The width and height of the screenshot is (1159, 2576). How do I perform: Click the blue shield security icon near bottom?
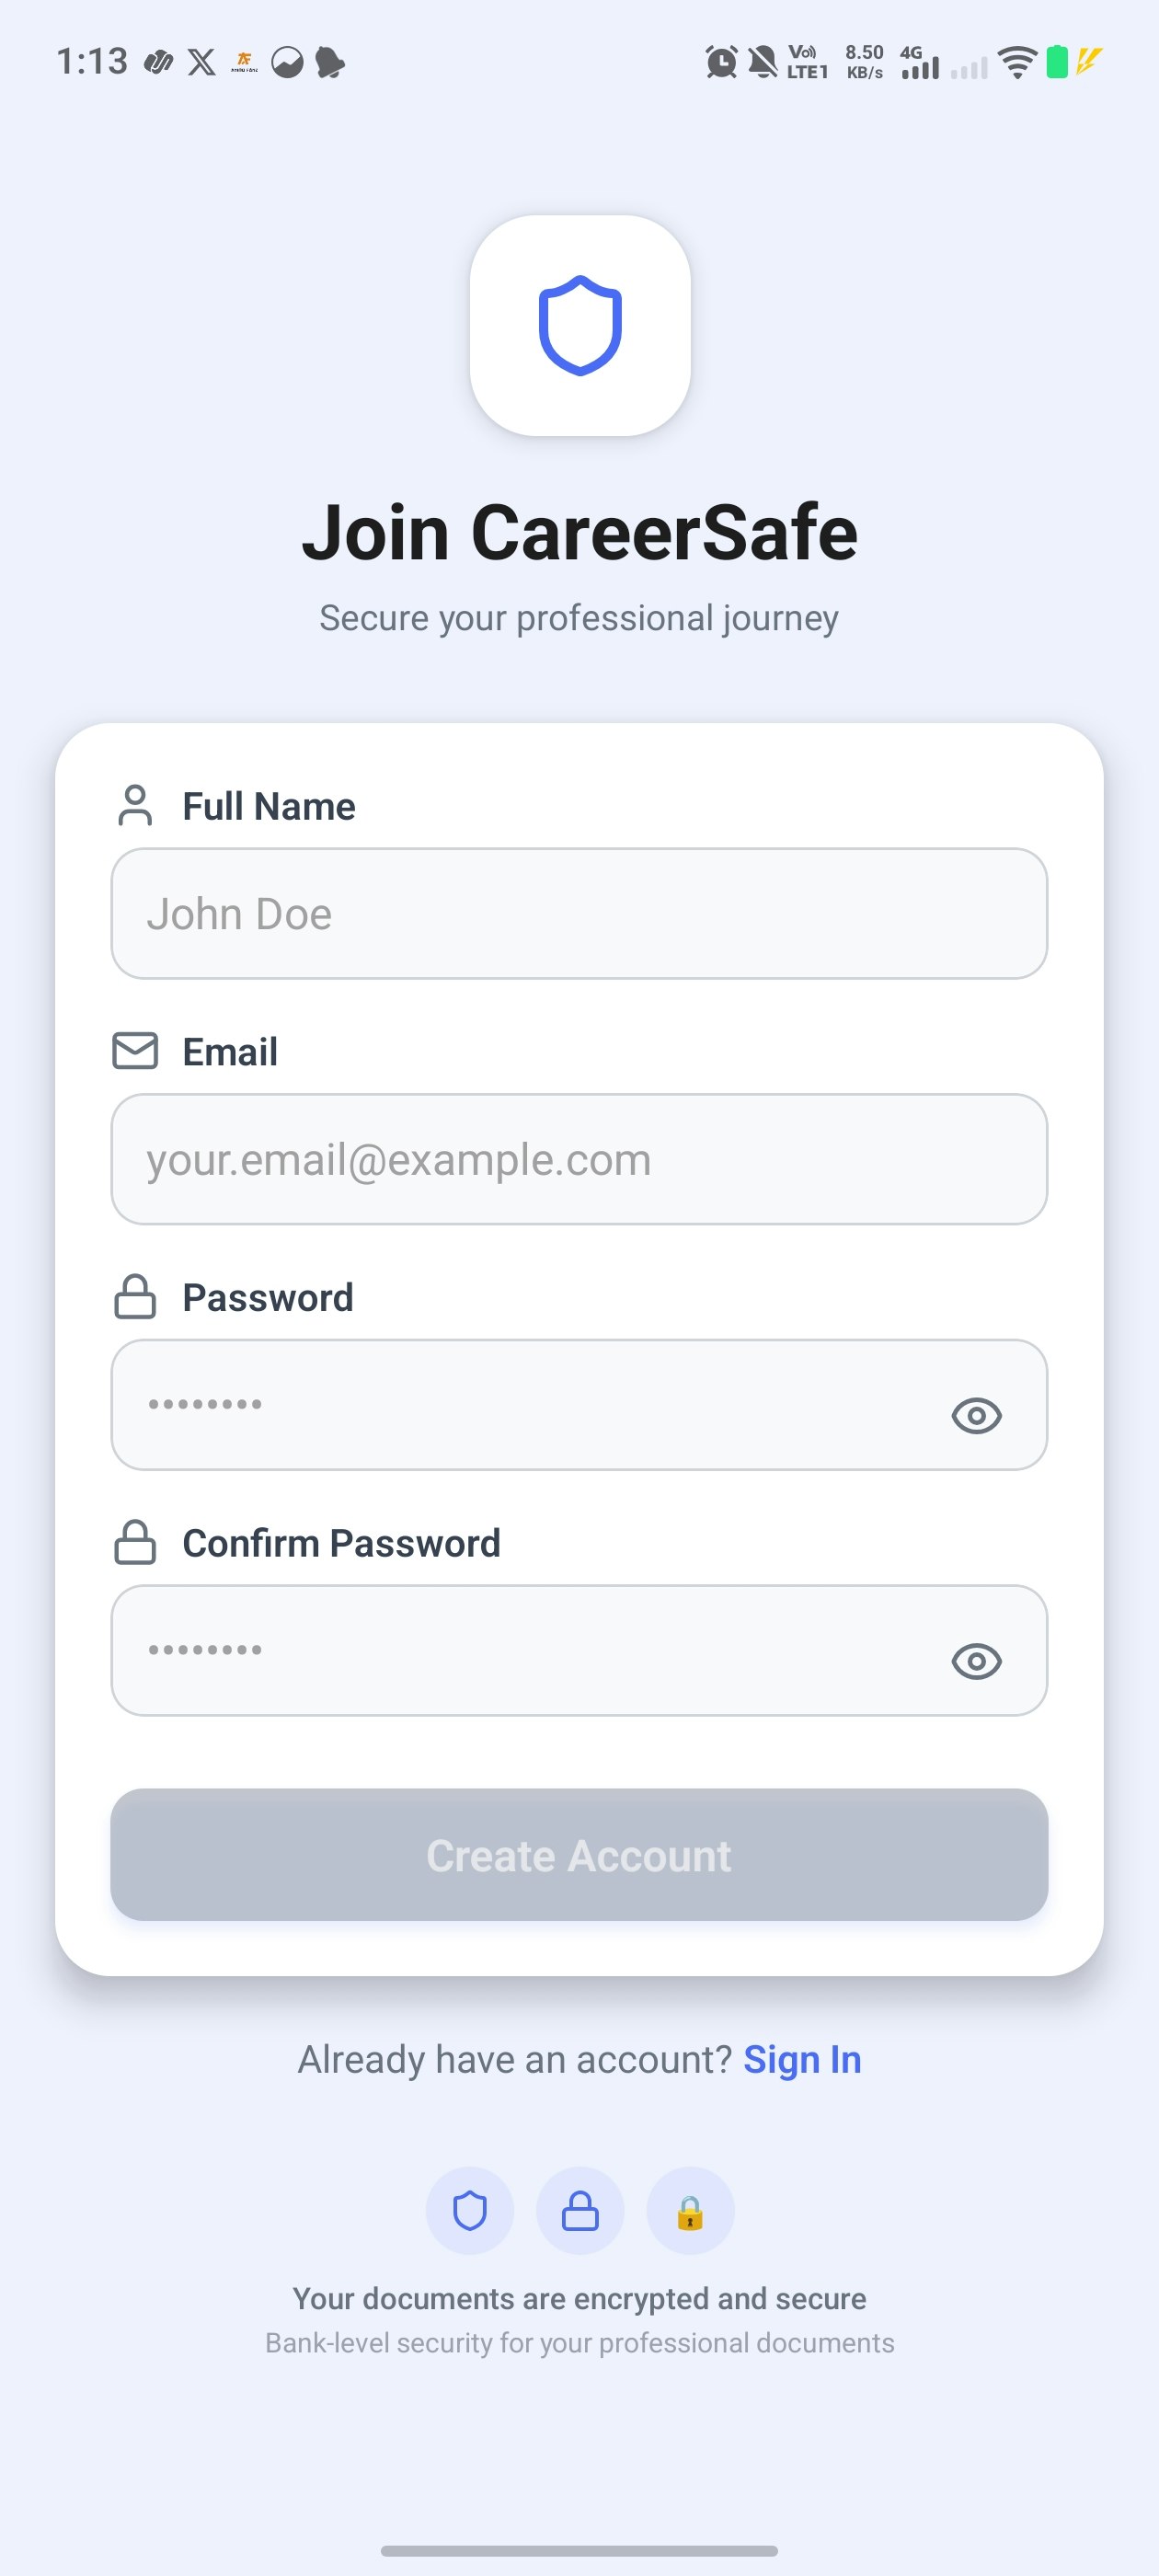coord(470,2211)
